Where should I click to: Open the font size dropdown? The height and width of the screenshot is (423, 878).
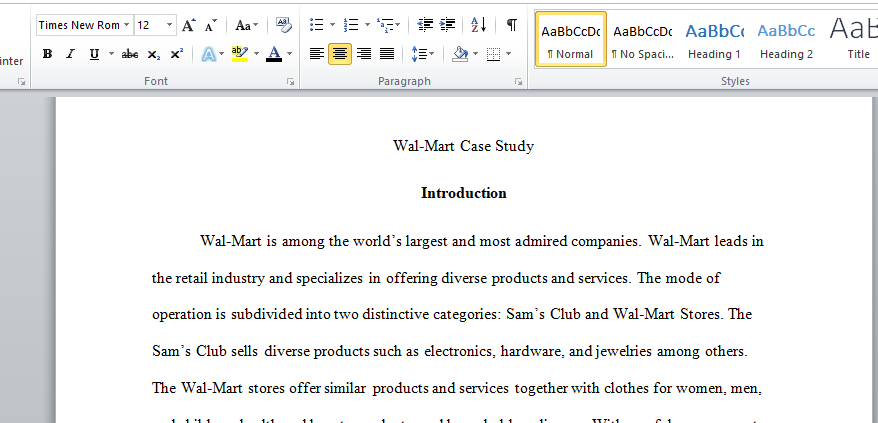click(169, 25)
